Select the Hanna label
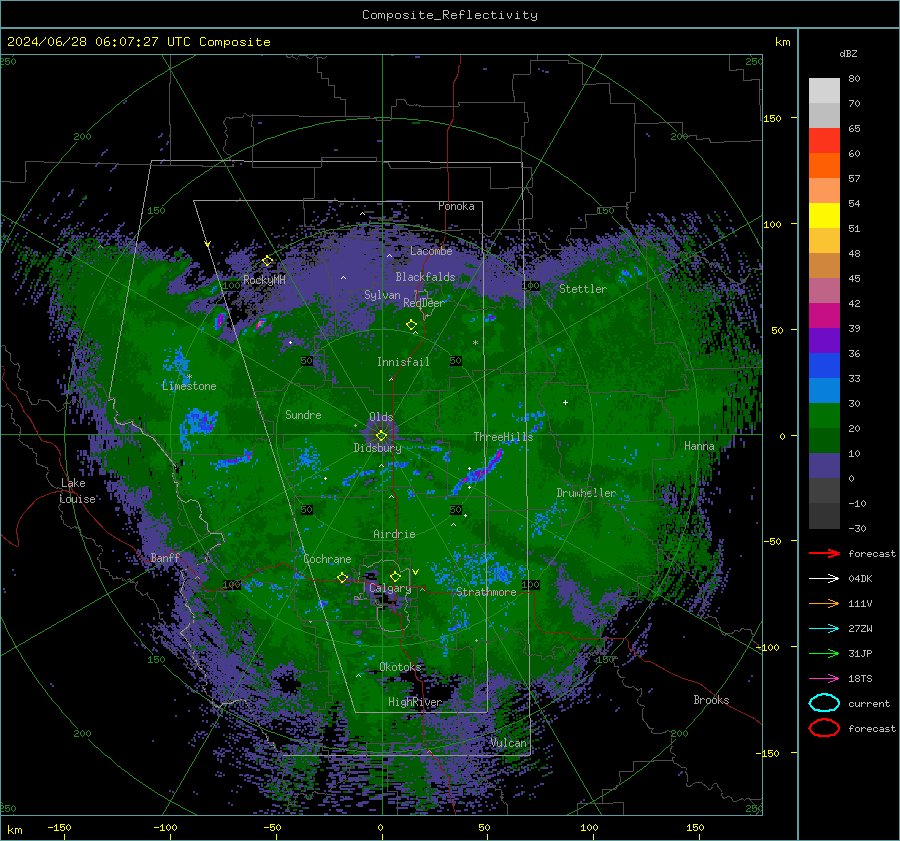The image size is (900, 841). tap(699, 445)
